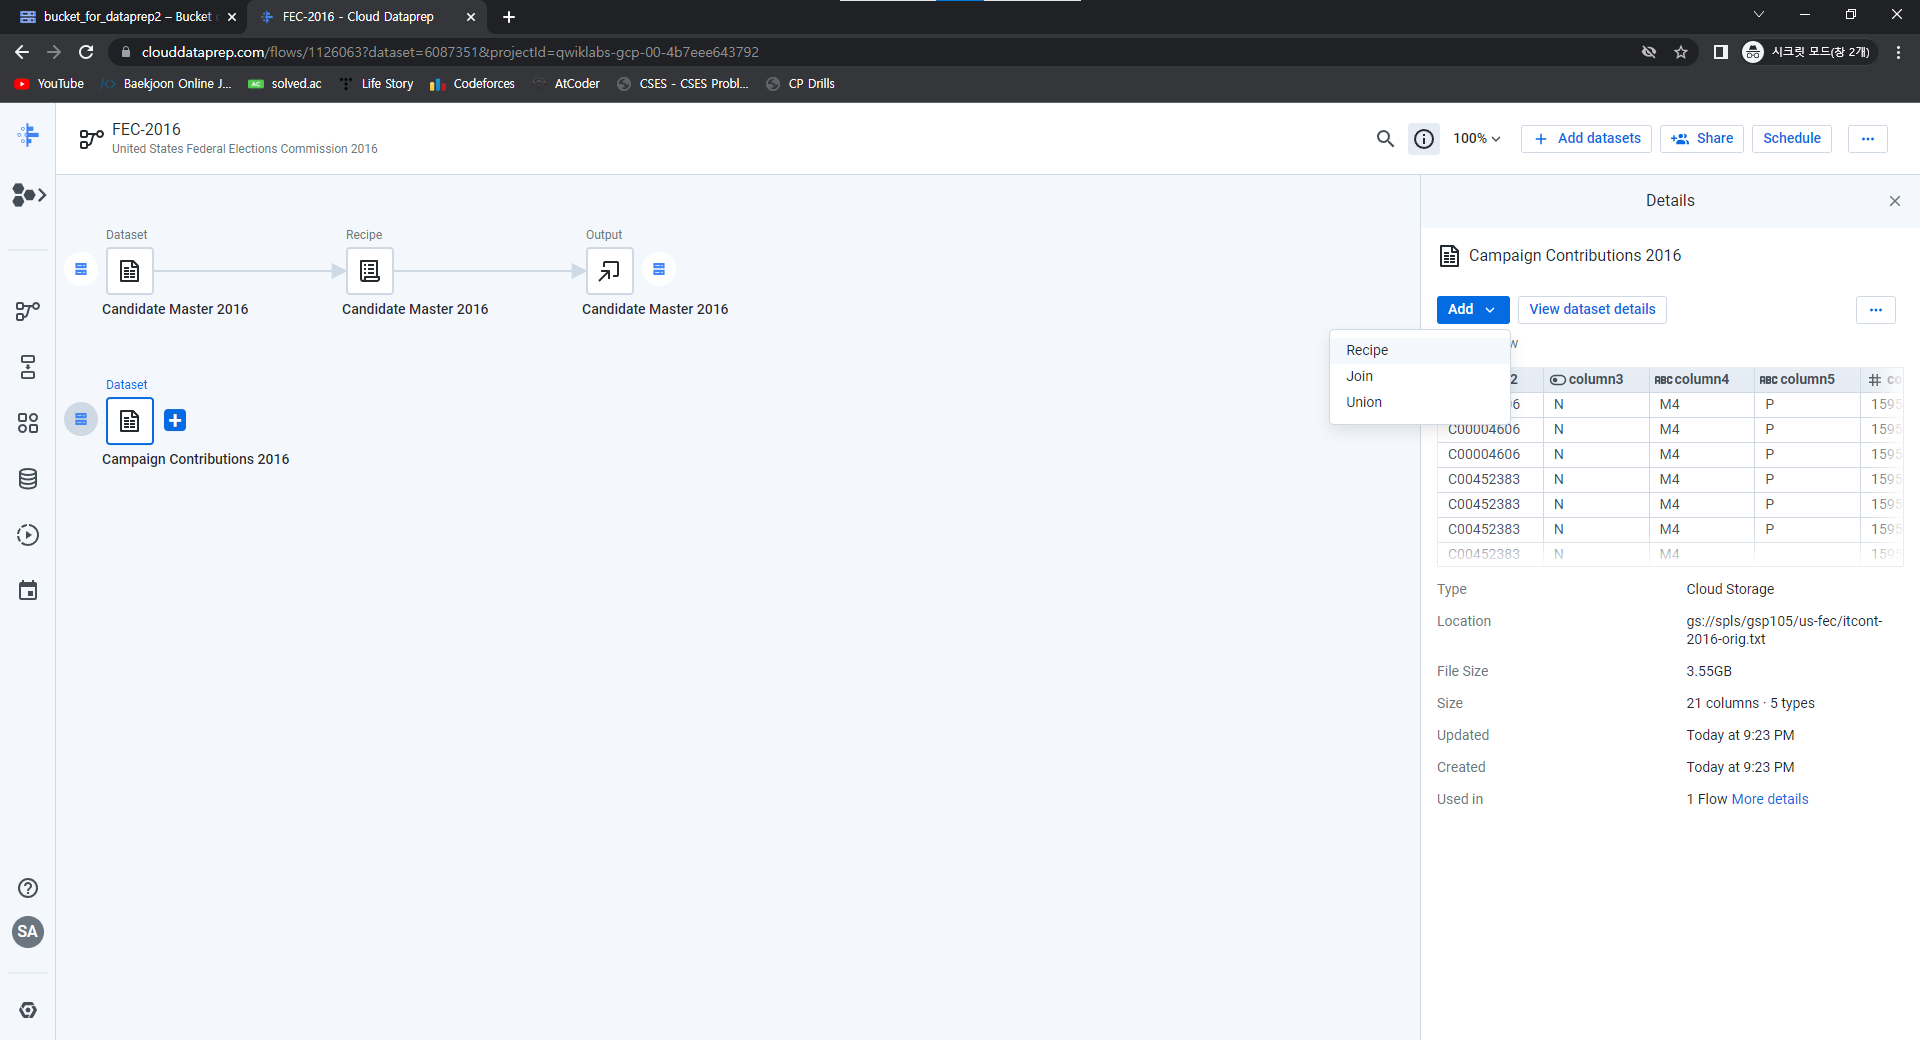The image size is (1920, 1040).
Task: Open AtCoder bookmark
Action: pyautogui.click(x=566, y=84)
